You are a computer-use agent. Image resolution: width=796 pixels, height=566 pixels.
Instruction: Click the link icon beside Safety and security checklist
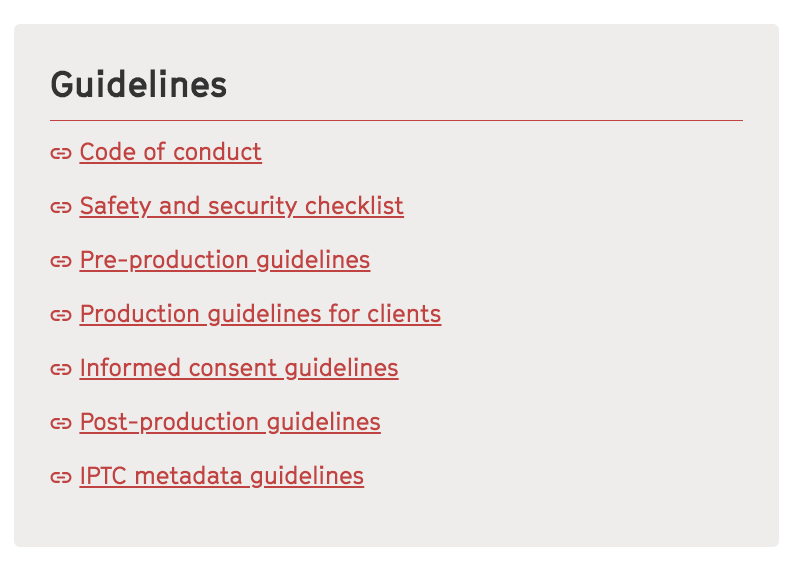point(61,207)
